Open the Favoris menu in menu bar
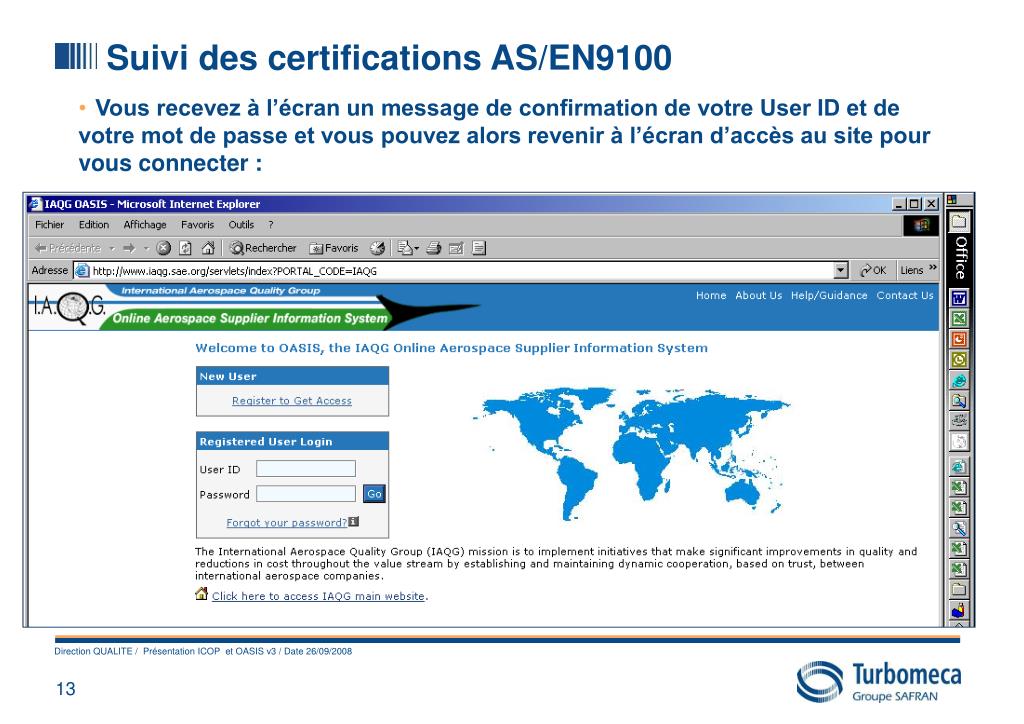This screenshot has width=1024, height=724. tap(198, 225)
